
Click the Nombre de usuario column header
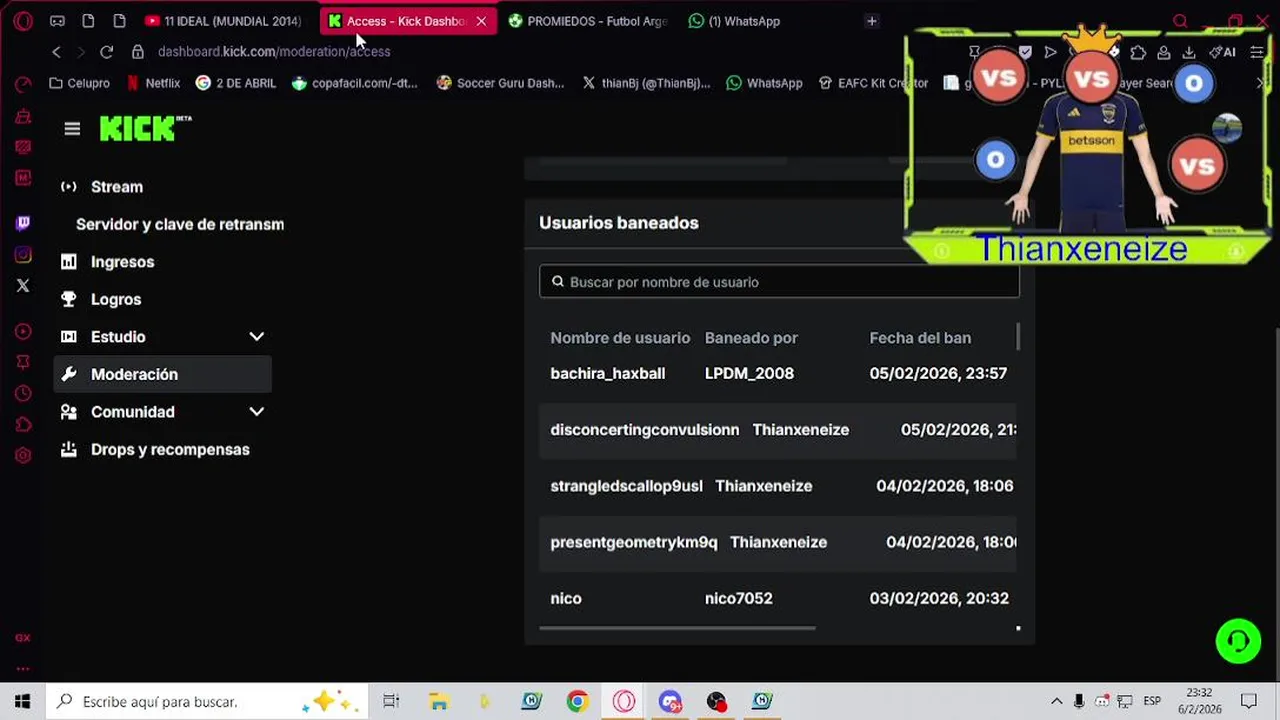620,338
